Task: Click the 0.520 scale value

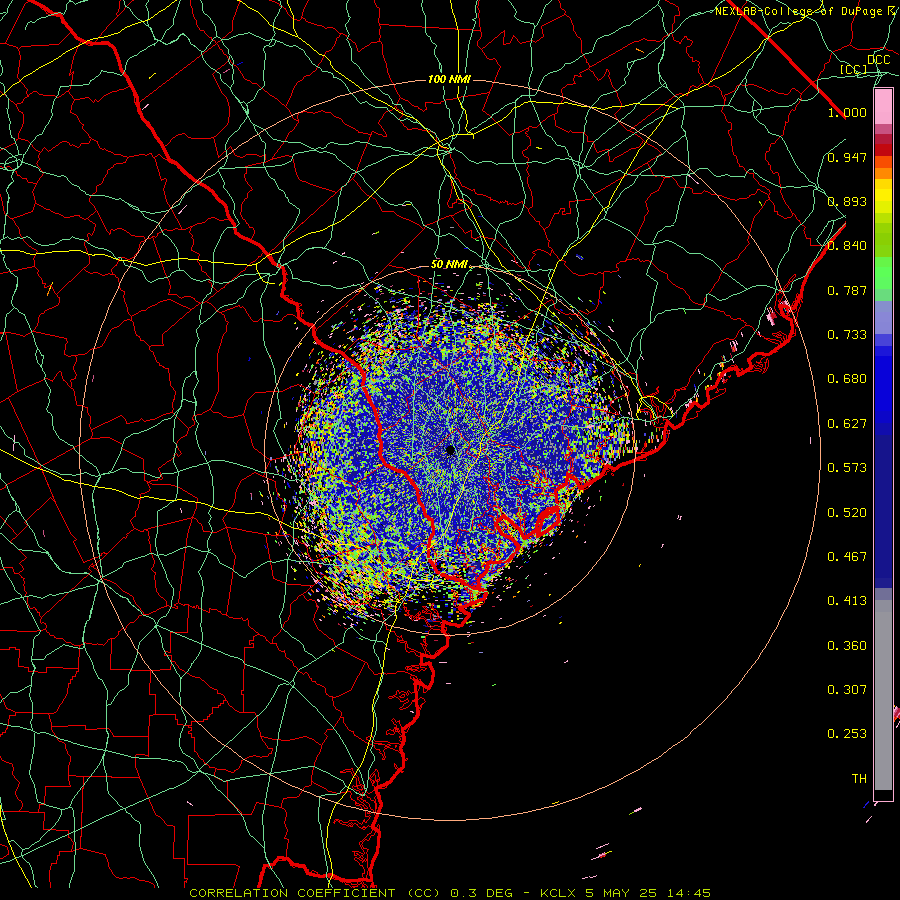Action: click(x=847, y=512)
